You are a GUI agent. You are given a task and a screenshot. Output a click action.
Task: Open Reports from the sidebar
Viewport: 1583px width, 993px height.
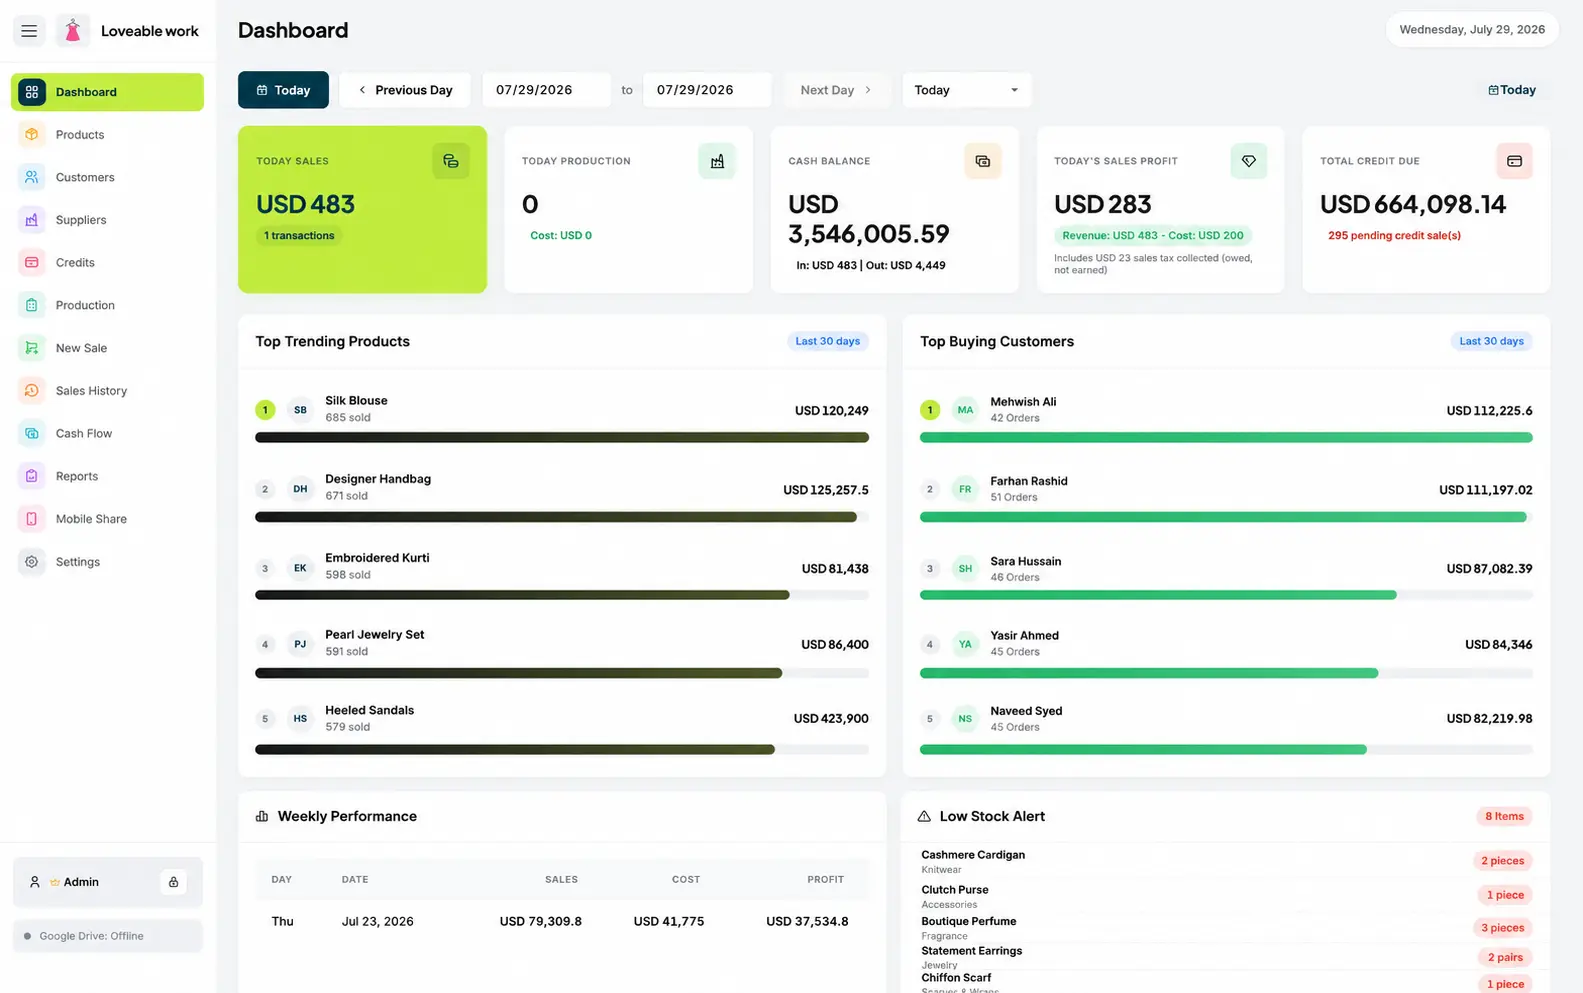[107, 476]
